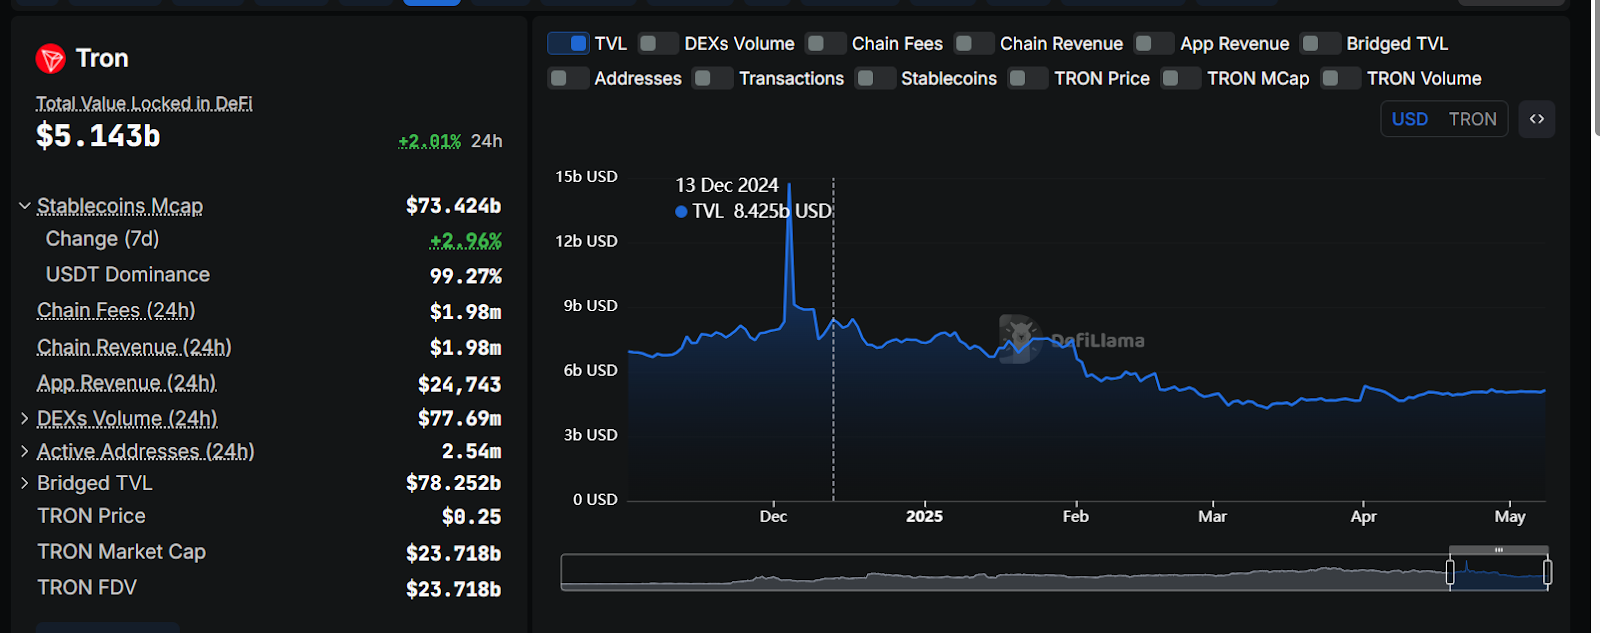Image resolution: width=1600 pixels, height=633 pixels.
Task: Expand the Active Addresses (24h) row
Action: coord(25,451)
